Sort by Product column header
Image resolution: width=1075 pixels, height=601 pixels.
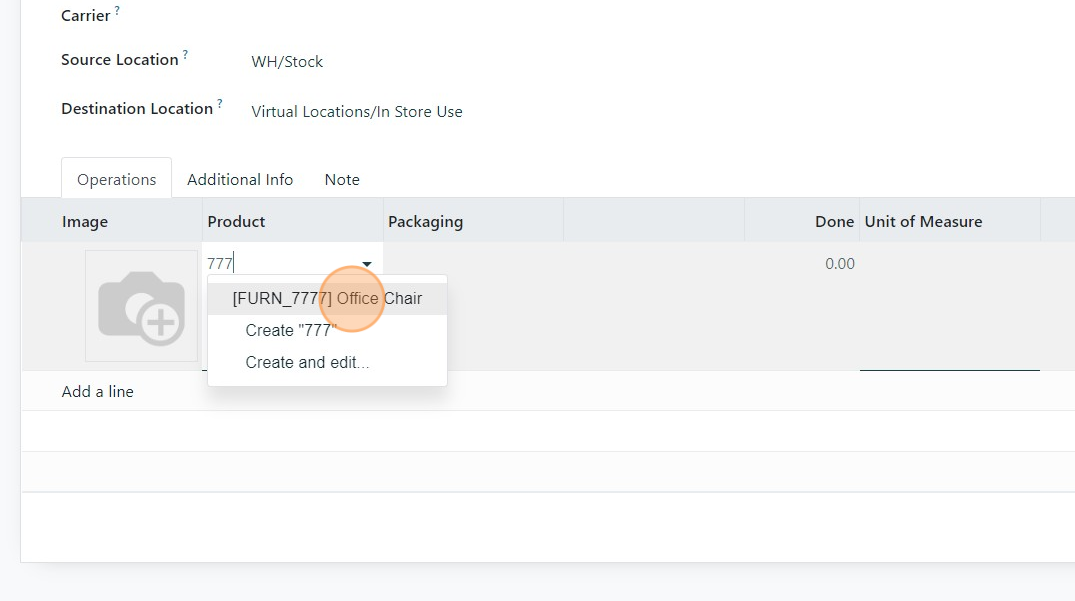(x=293, y=221)
